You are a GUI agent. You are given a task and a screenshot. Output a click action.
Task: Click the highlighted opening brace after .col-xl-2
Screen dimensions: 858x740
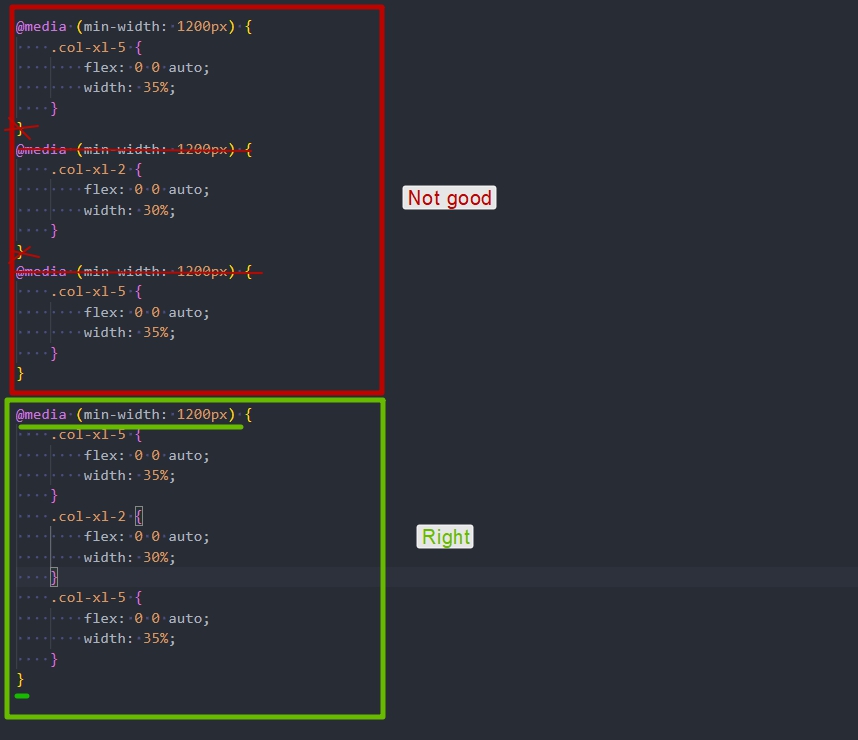coord(139,516)
